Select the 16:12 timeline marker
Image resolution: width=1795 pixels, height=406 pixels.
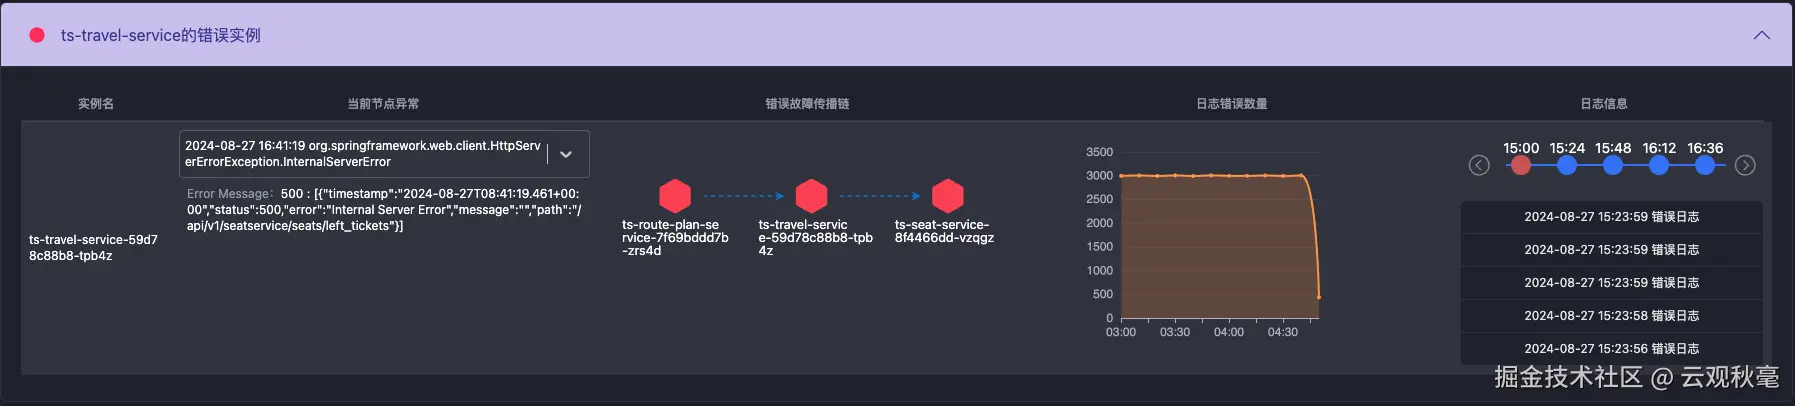coord(1659,165)
